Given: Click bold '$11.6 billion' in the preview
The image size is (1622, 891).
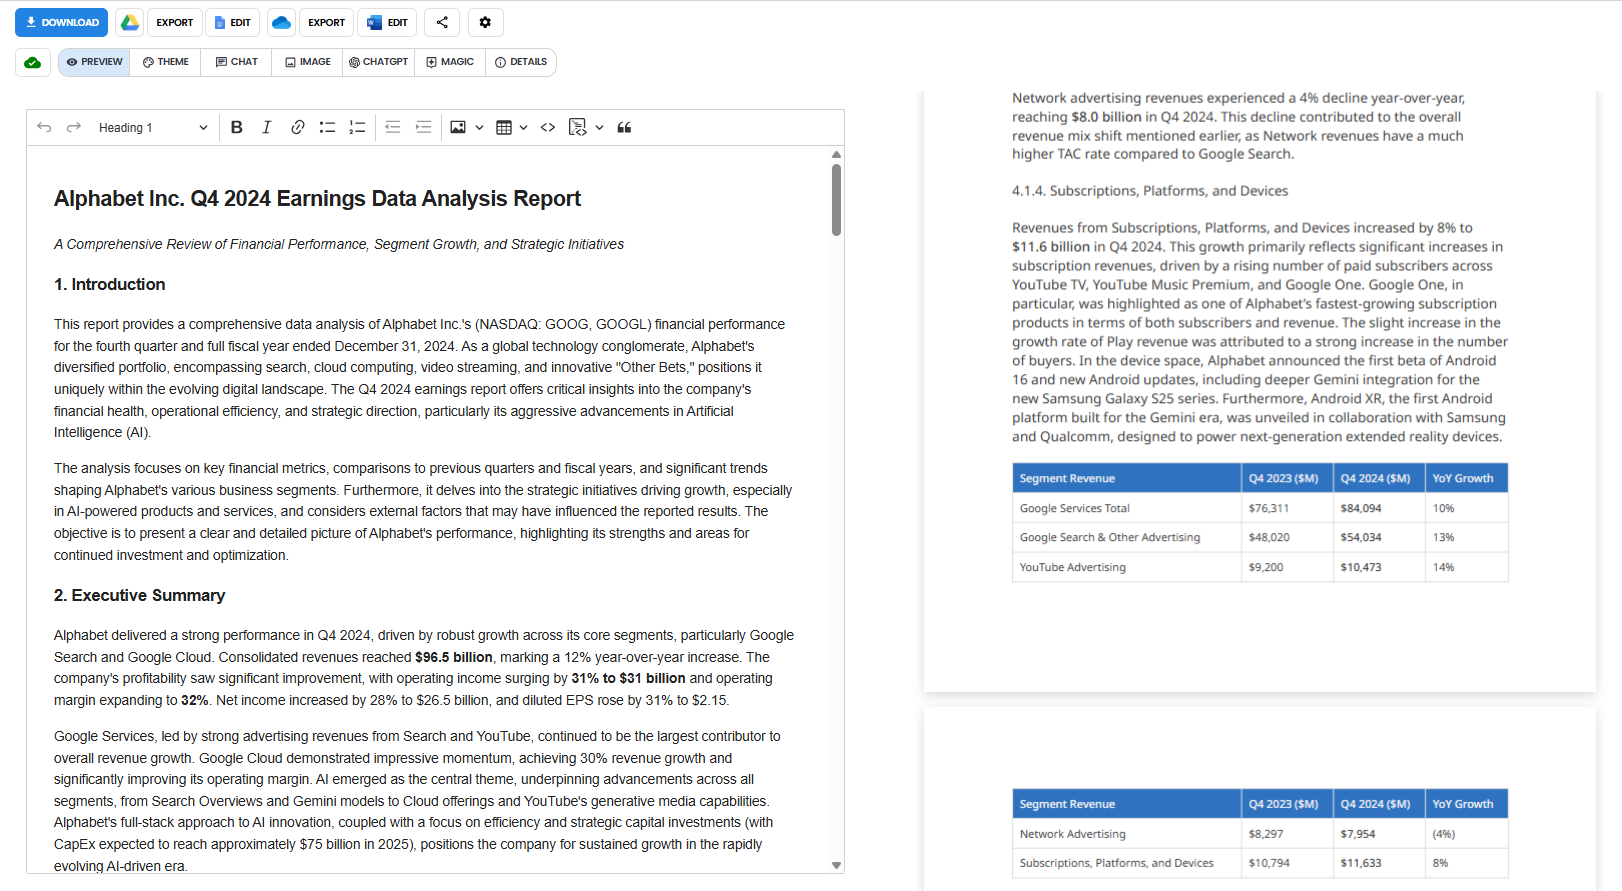Looking at the screenshot, I should tap(1051, 247).
